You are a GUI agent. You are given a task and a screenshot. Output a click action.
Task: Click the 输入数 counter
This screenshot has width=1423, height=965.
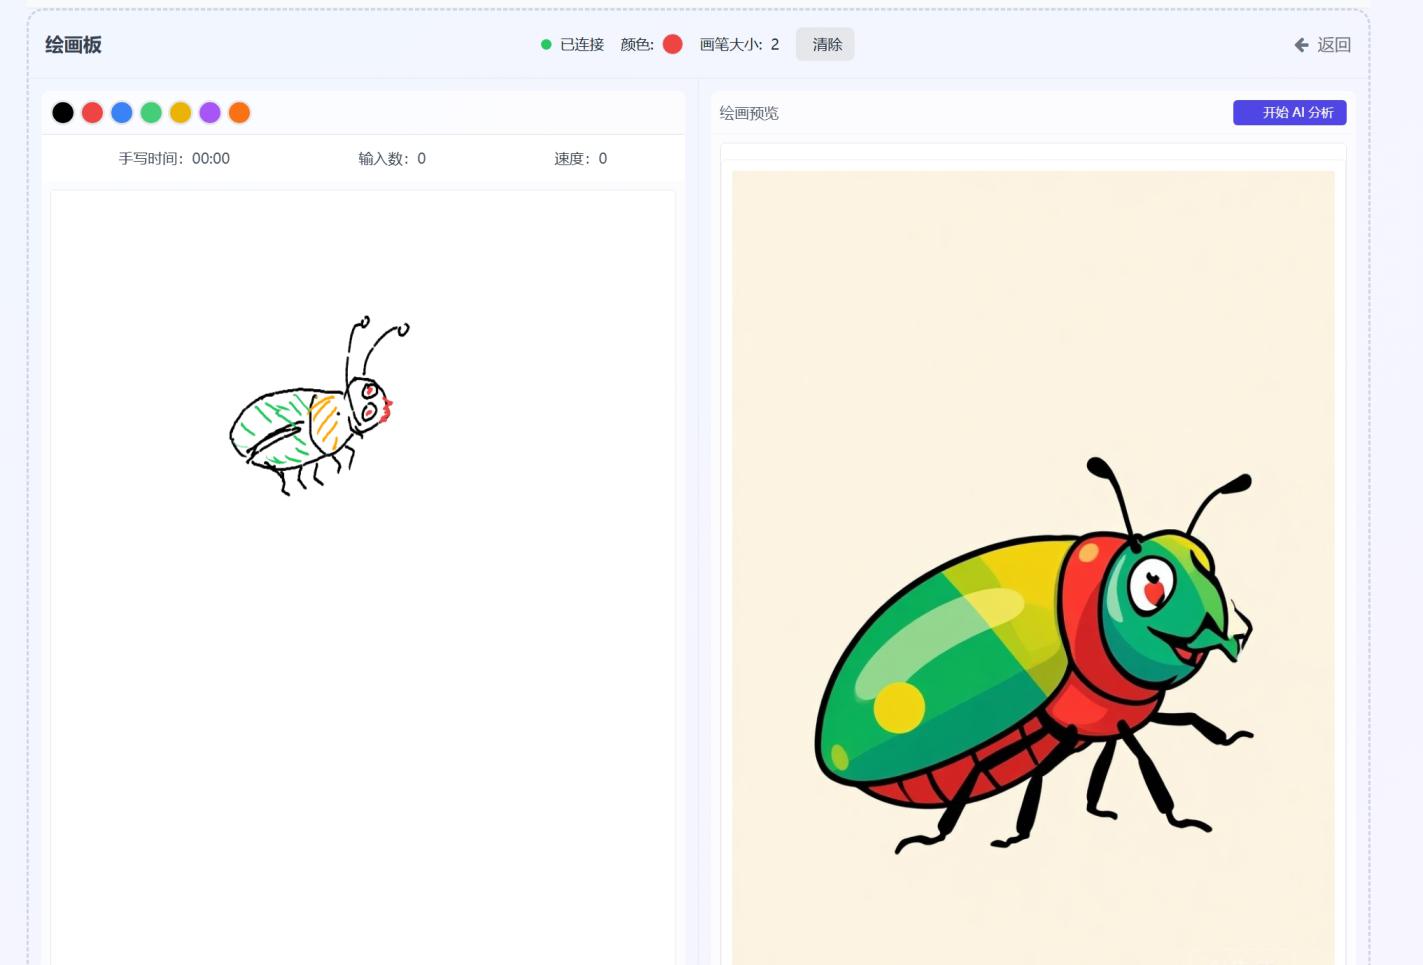tap(393, 158)
